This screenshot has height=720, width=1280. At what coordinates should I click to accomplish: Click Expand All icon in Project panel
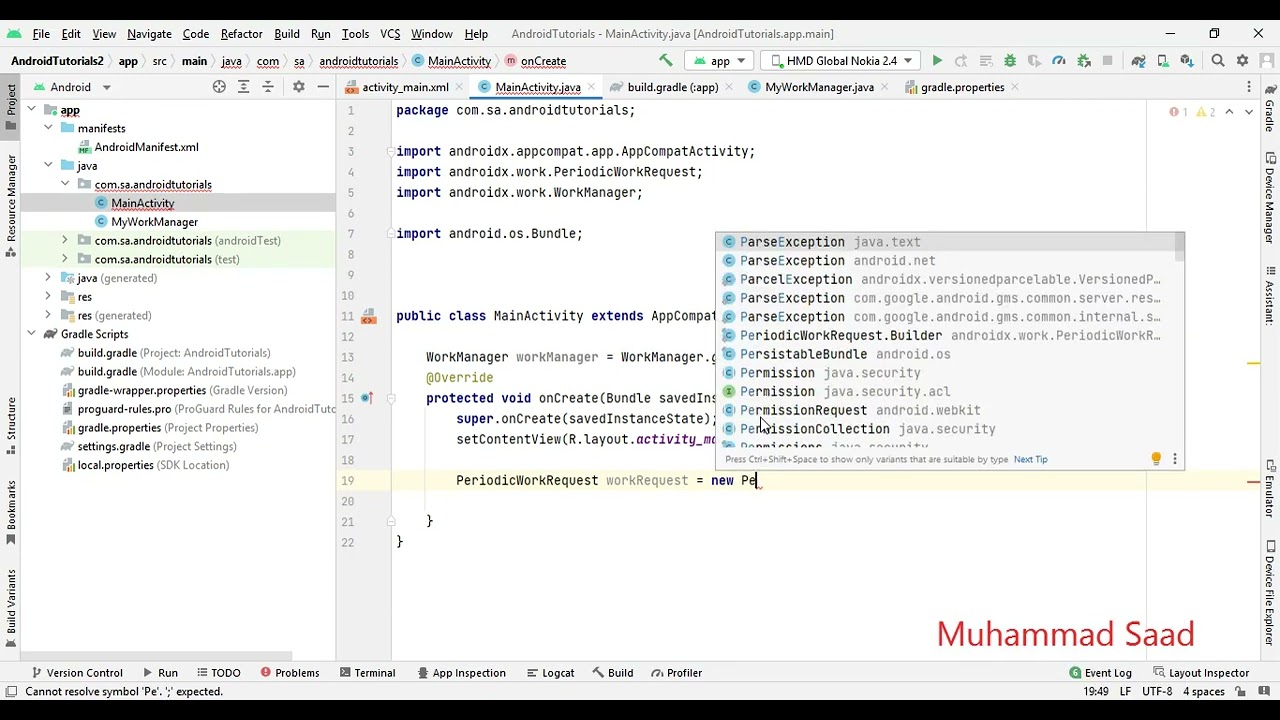(x=243, y=87)
